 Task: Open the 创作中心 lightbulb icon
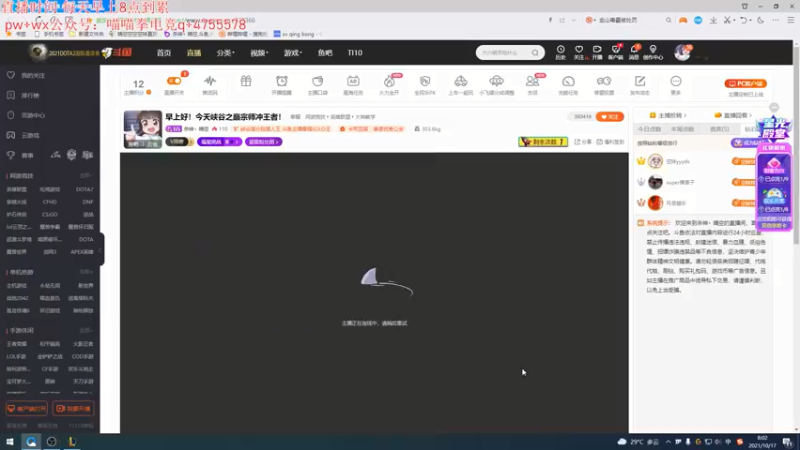[x=653, y=49]
